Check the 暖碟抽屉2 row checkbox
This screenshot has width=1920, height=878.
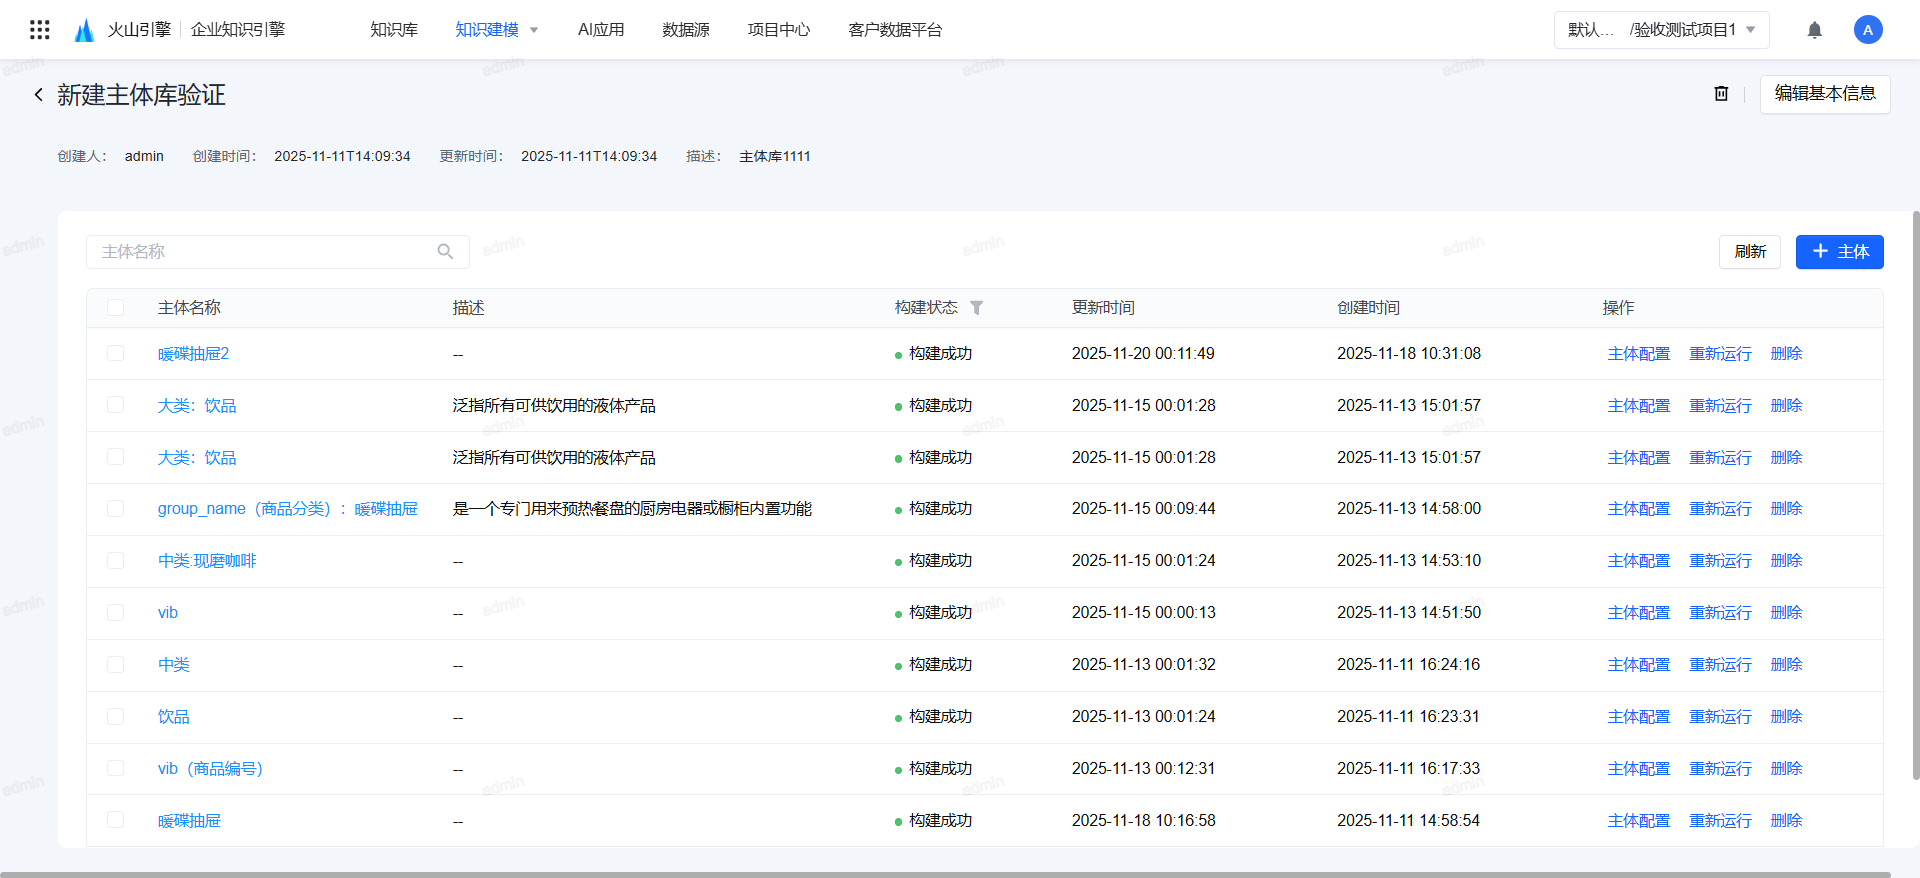[x=116, y=354]
